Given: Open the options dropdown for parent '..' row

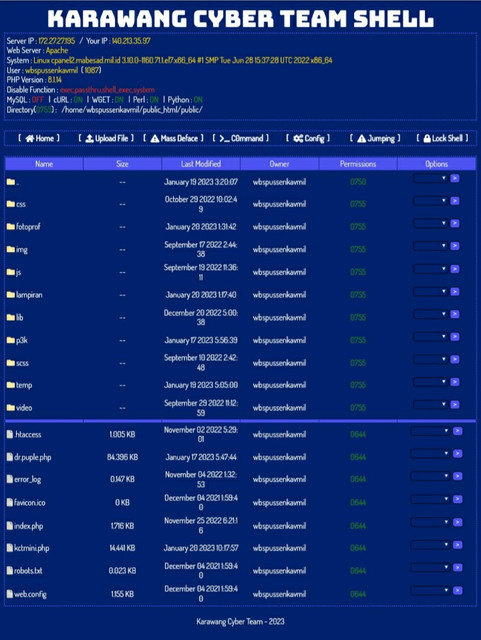Looking at the screenshot, I should [x=430, y=178].
